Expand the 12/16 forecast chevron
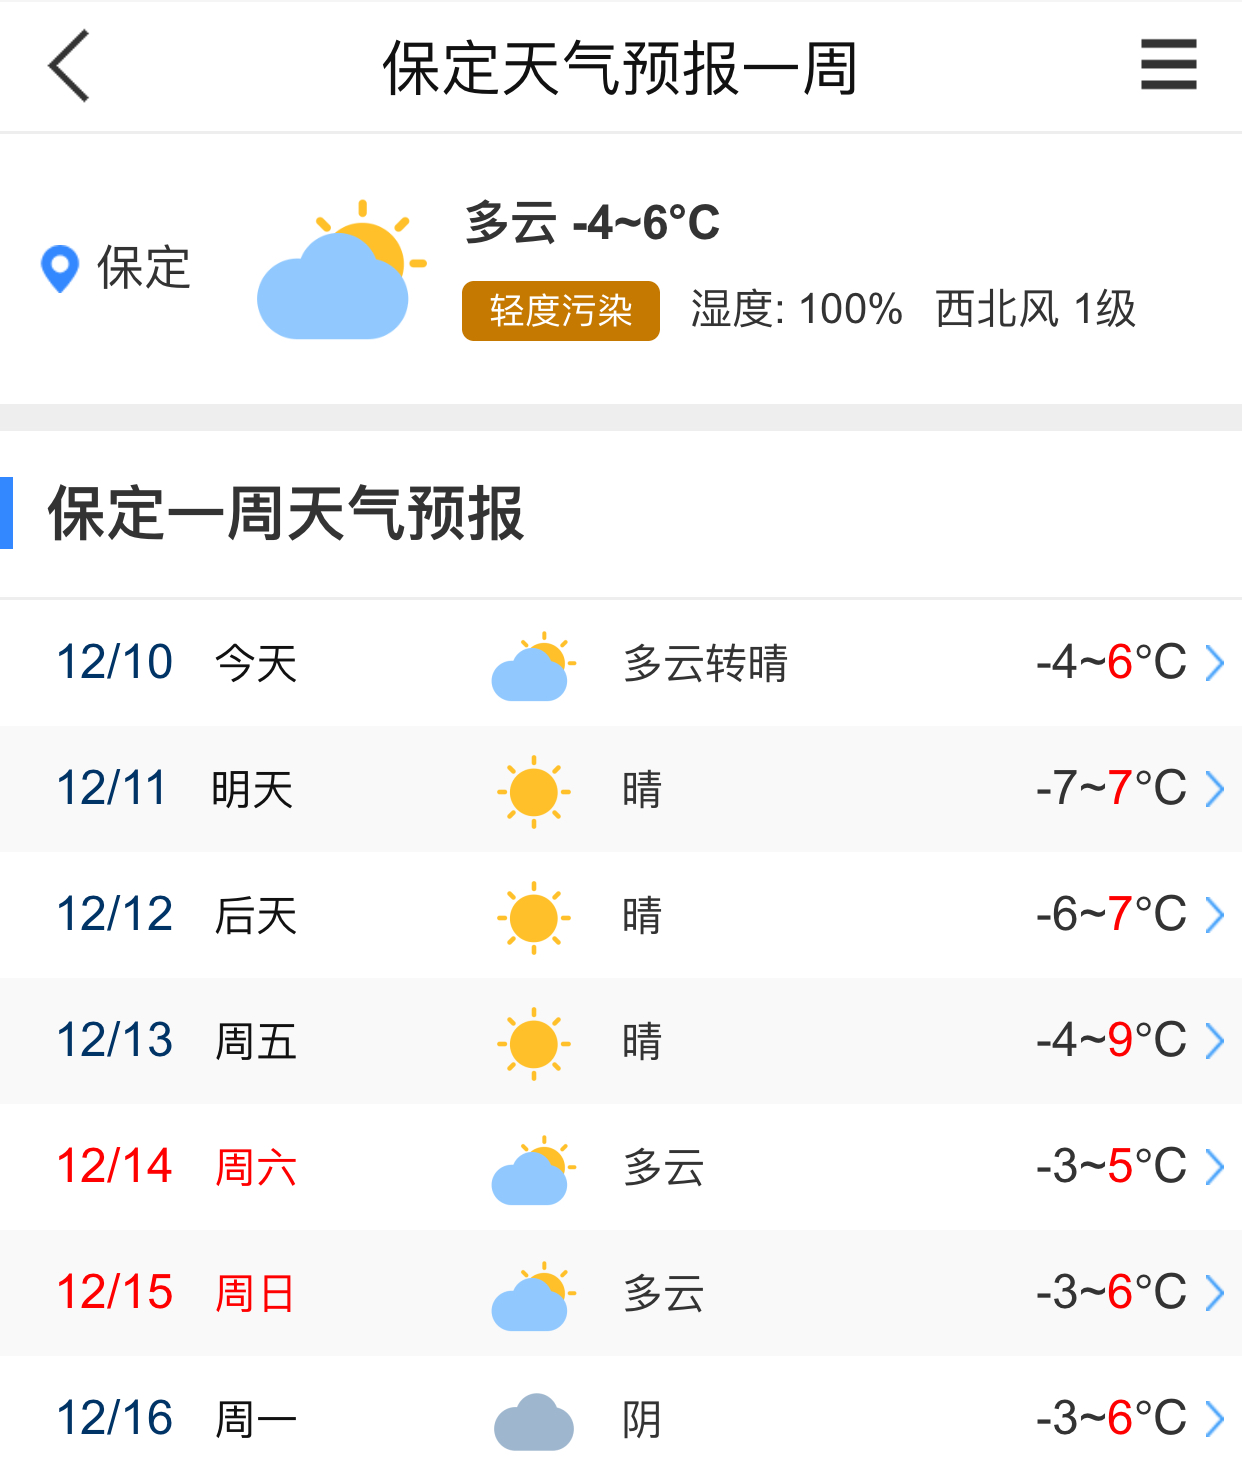1242x1476 pixels. pos(1215,1419)
